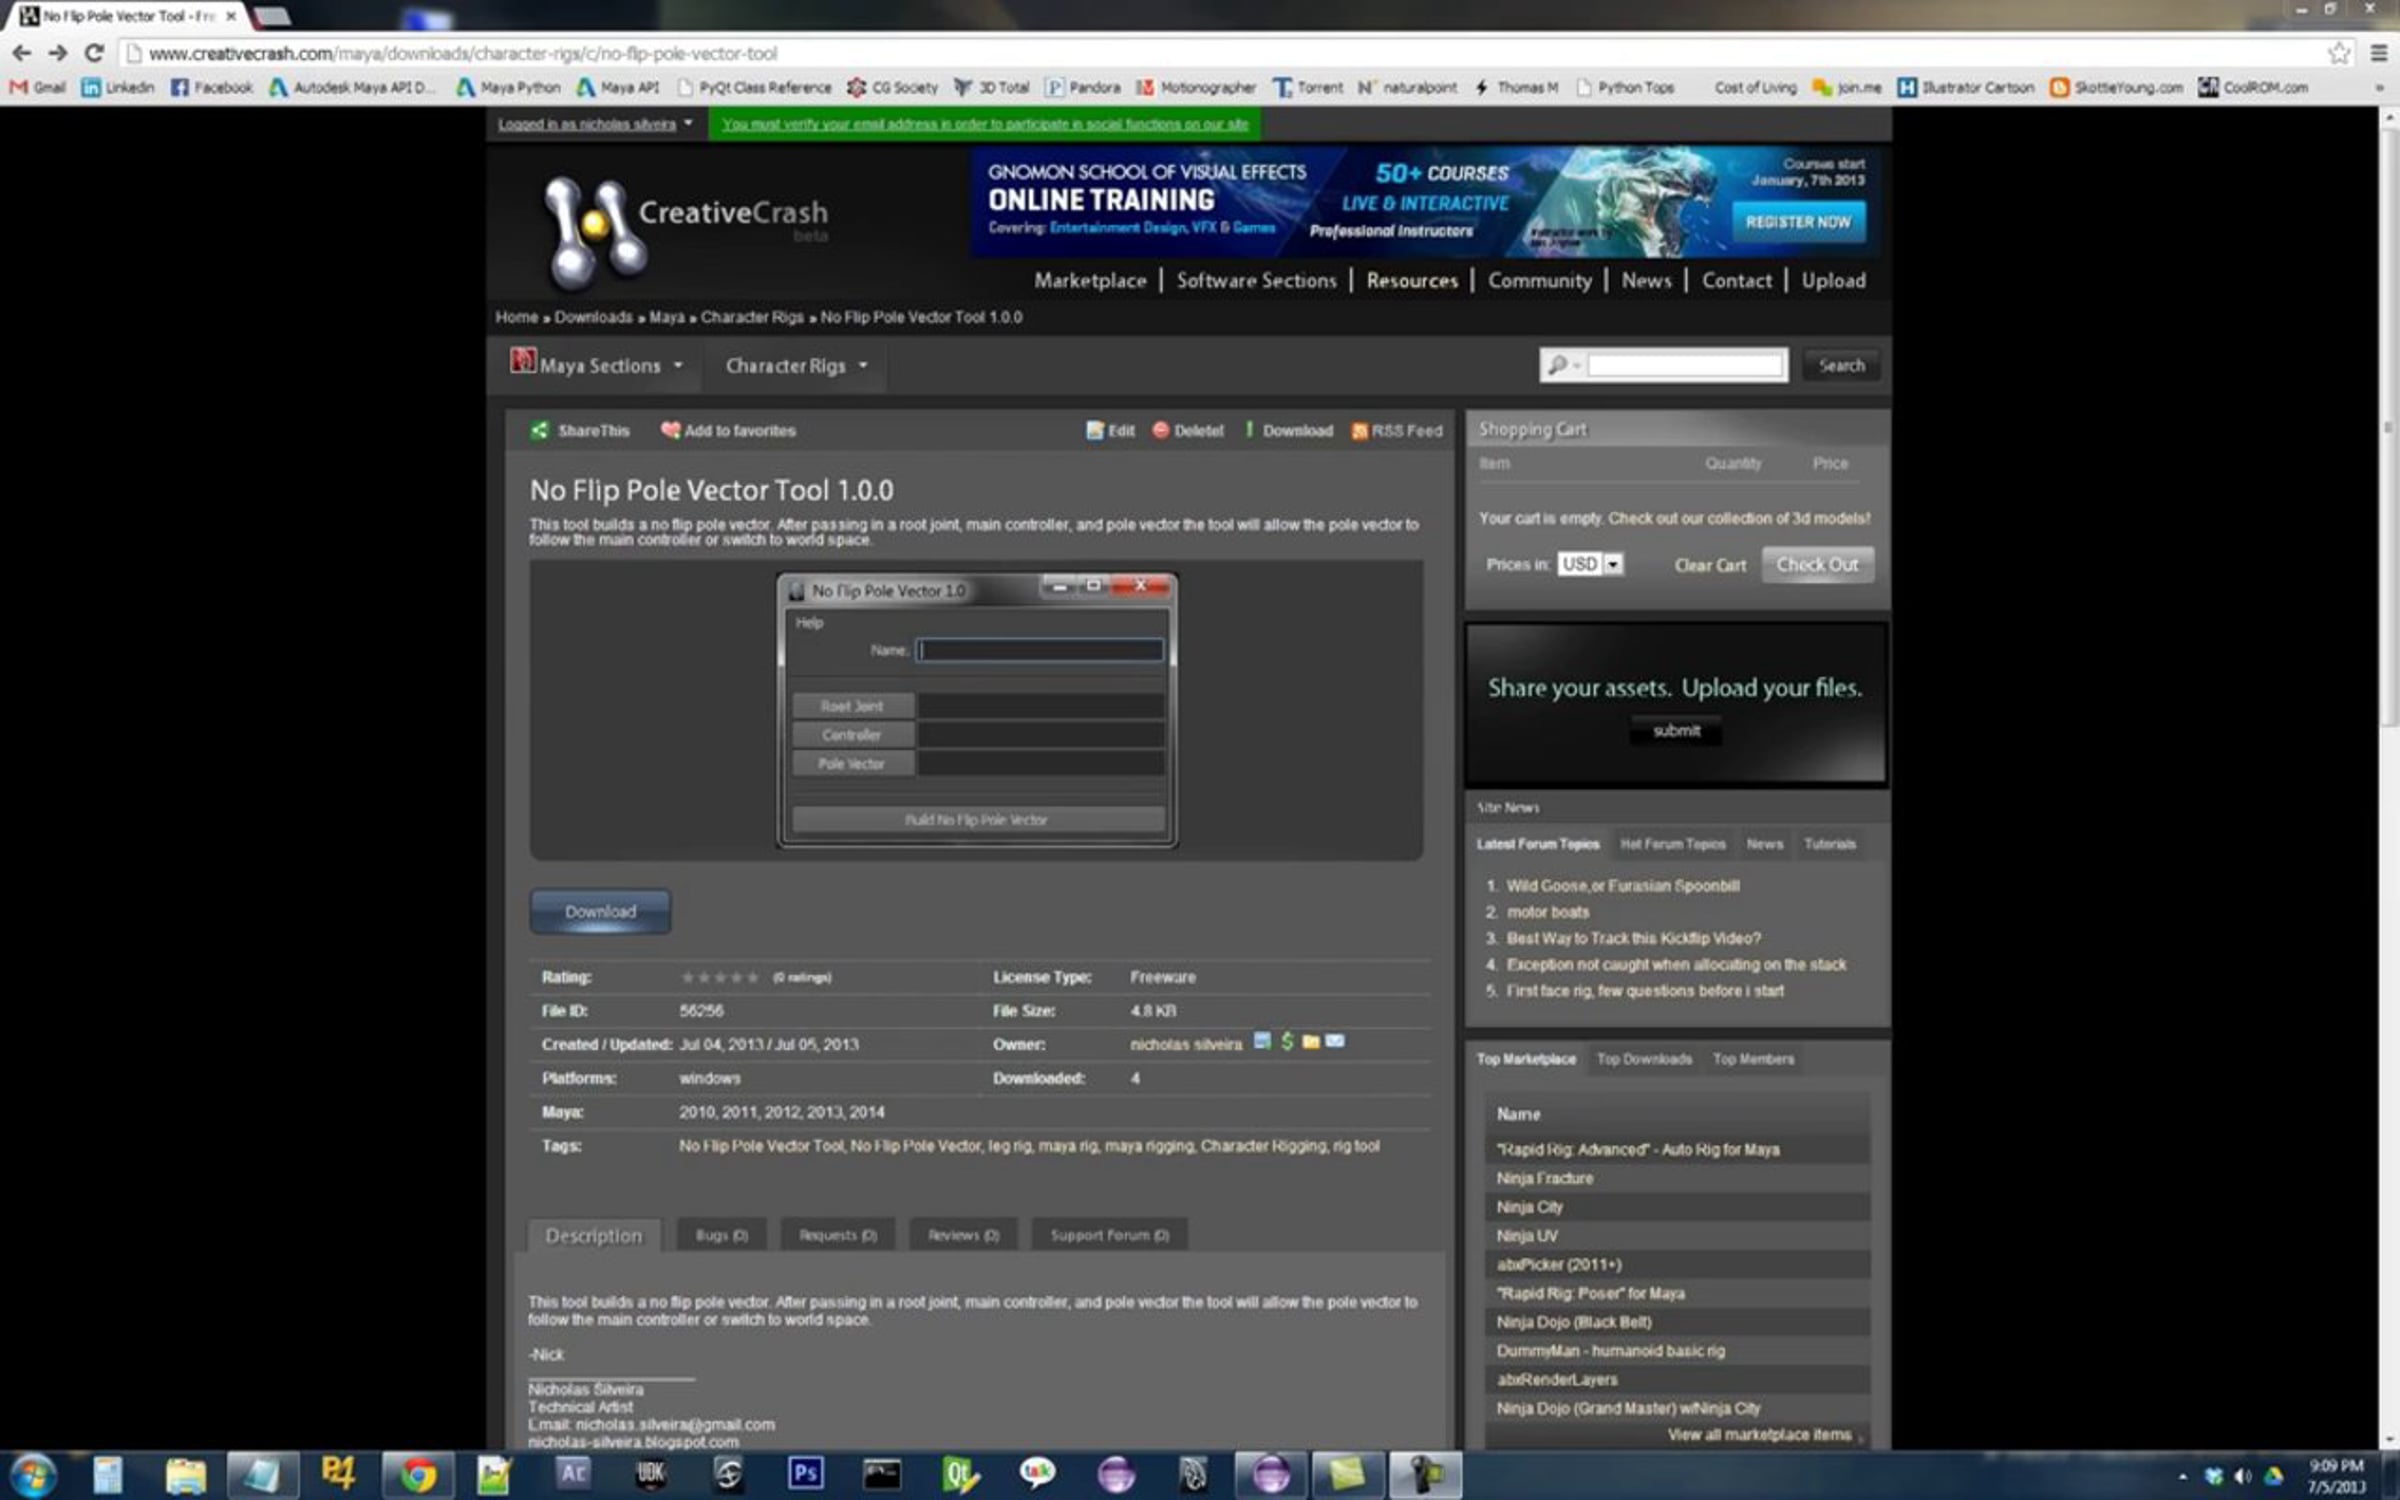This screenshot has width=2400, height=1500.
Task: Open UDK from the taskbar
Action: [x=650, y=1474]
